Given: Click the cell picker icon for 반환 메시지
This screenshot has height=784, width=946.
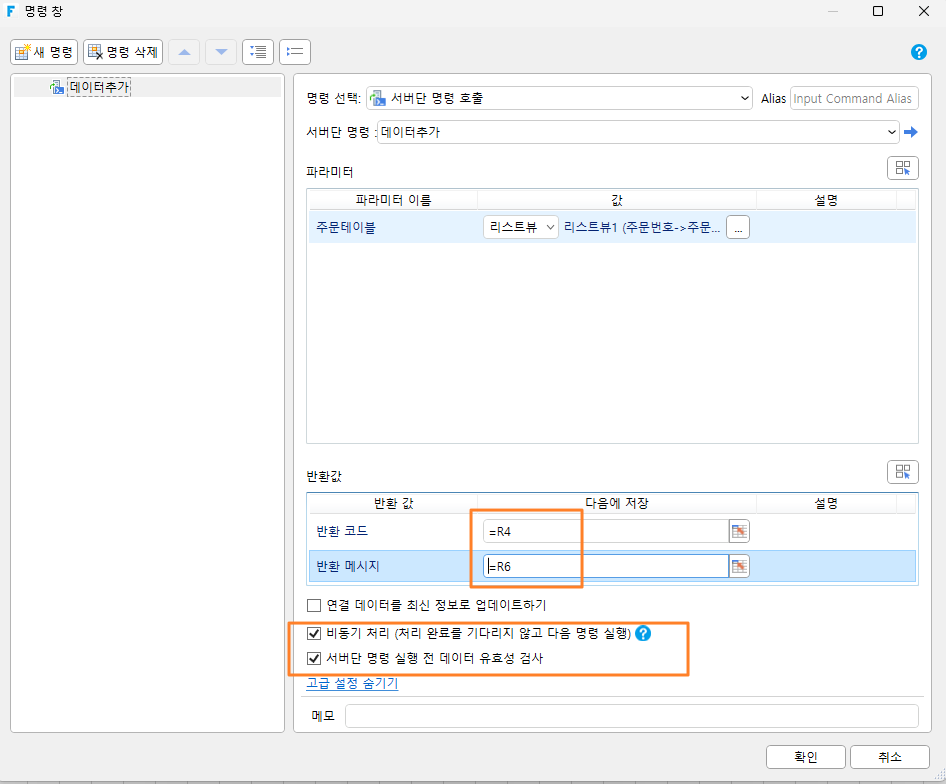Looking at the screenshot, I should click(739, 566).
